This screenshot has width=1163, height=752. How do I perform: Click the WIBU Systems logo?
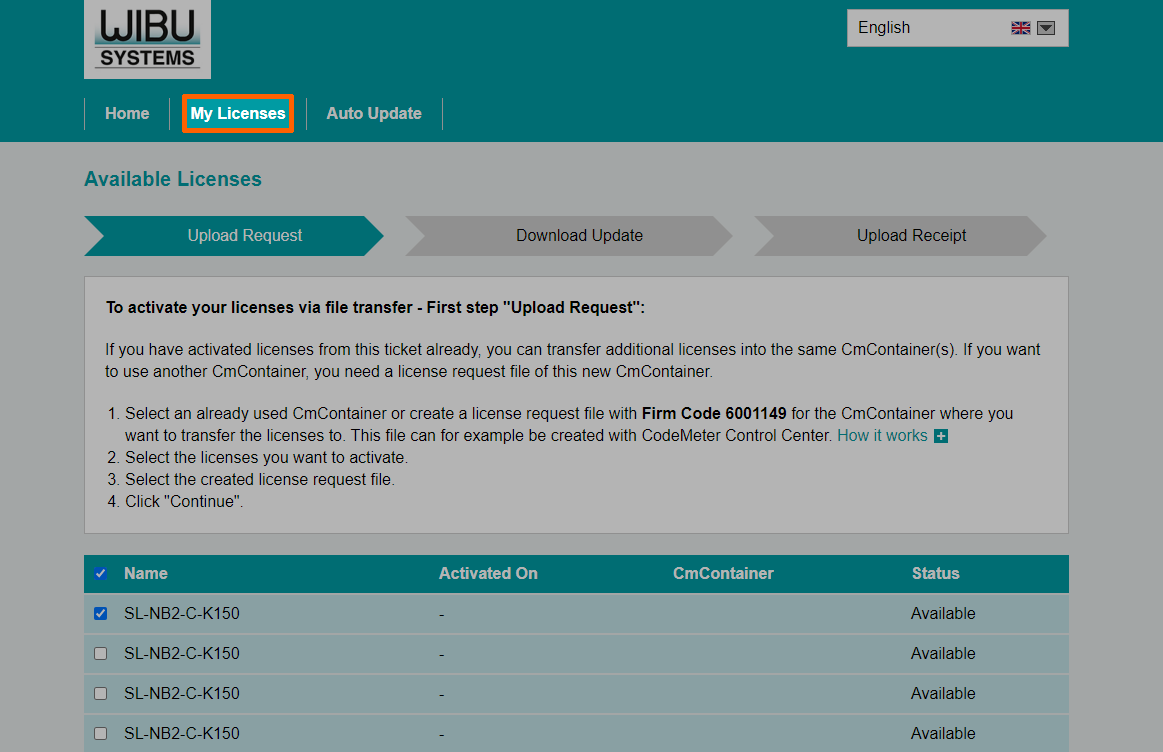point(147,39)
